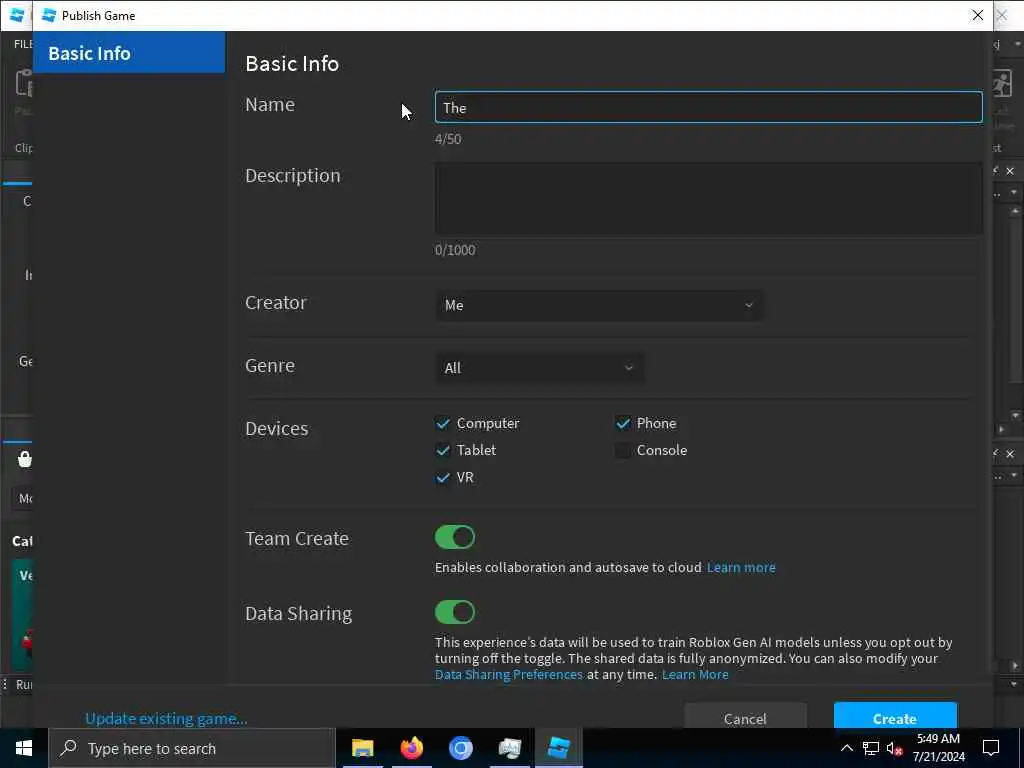Open the monitor app icon on taskbar
The height and width of the screenshot is (768, 1024).
509,748
